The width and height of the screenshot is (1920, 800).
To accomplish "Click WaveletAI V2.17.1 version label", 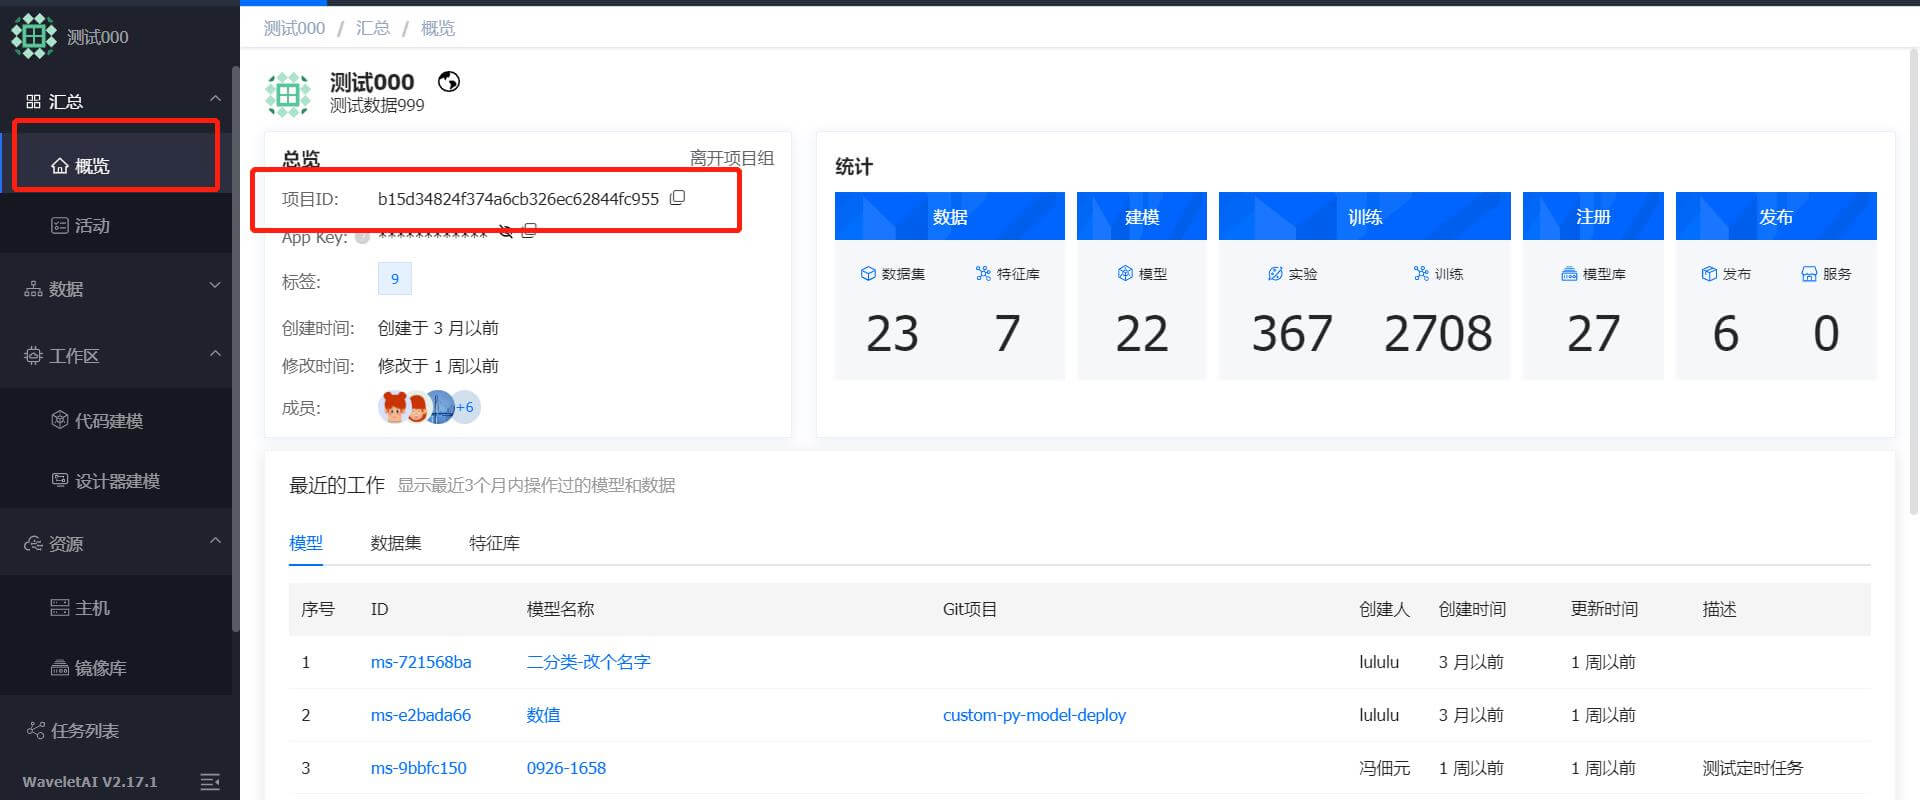I will (x=90, y=782).
